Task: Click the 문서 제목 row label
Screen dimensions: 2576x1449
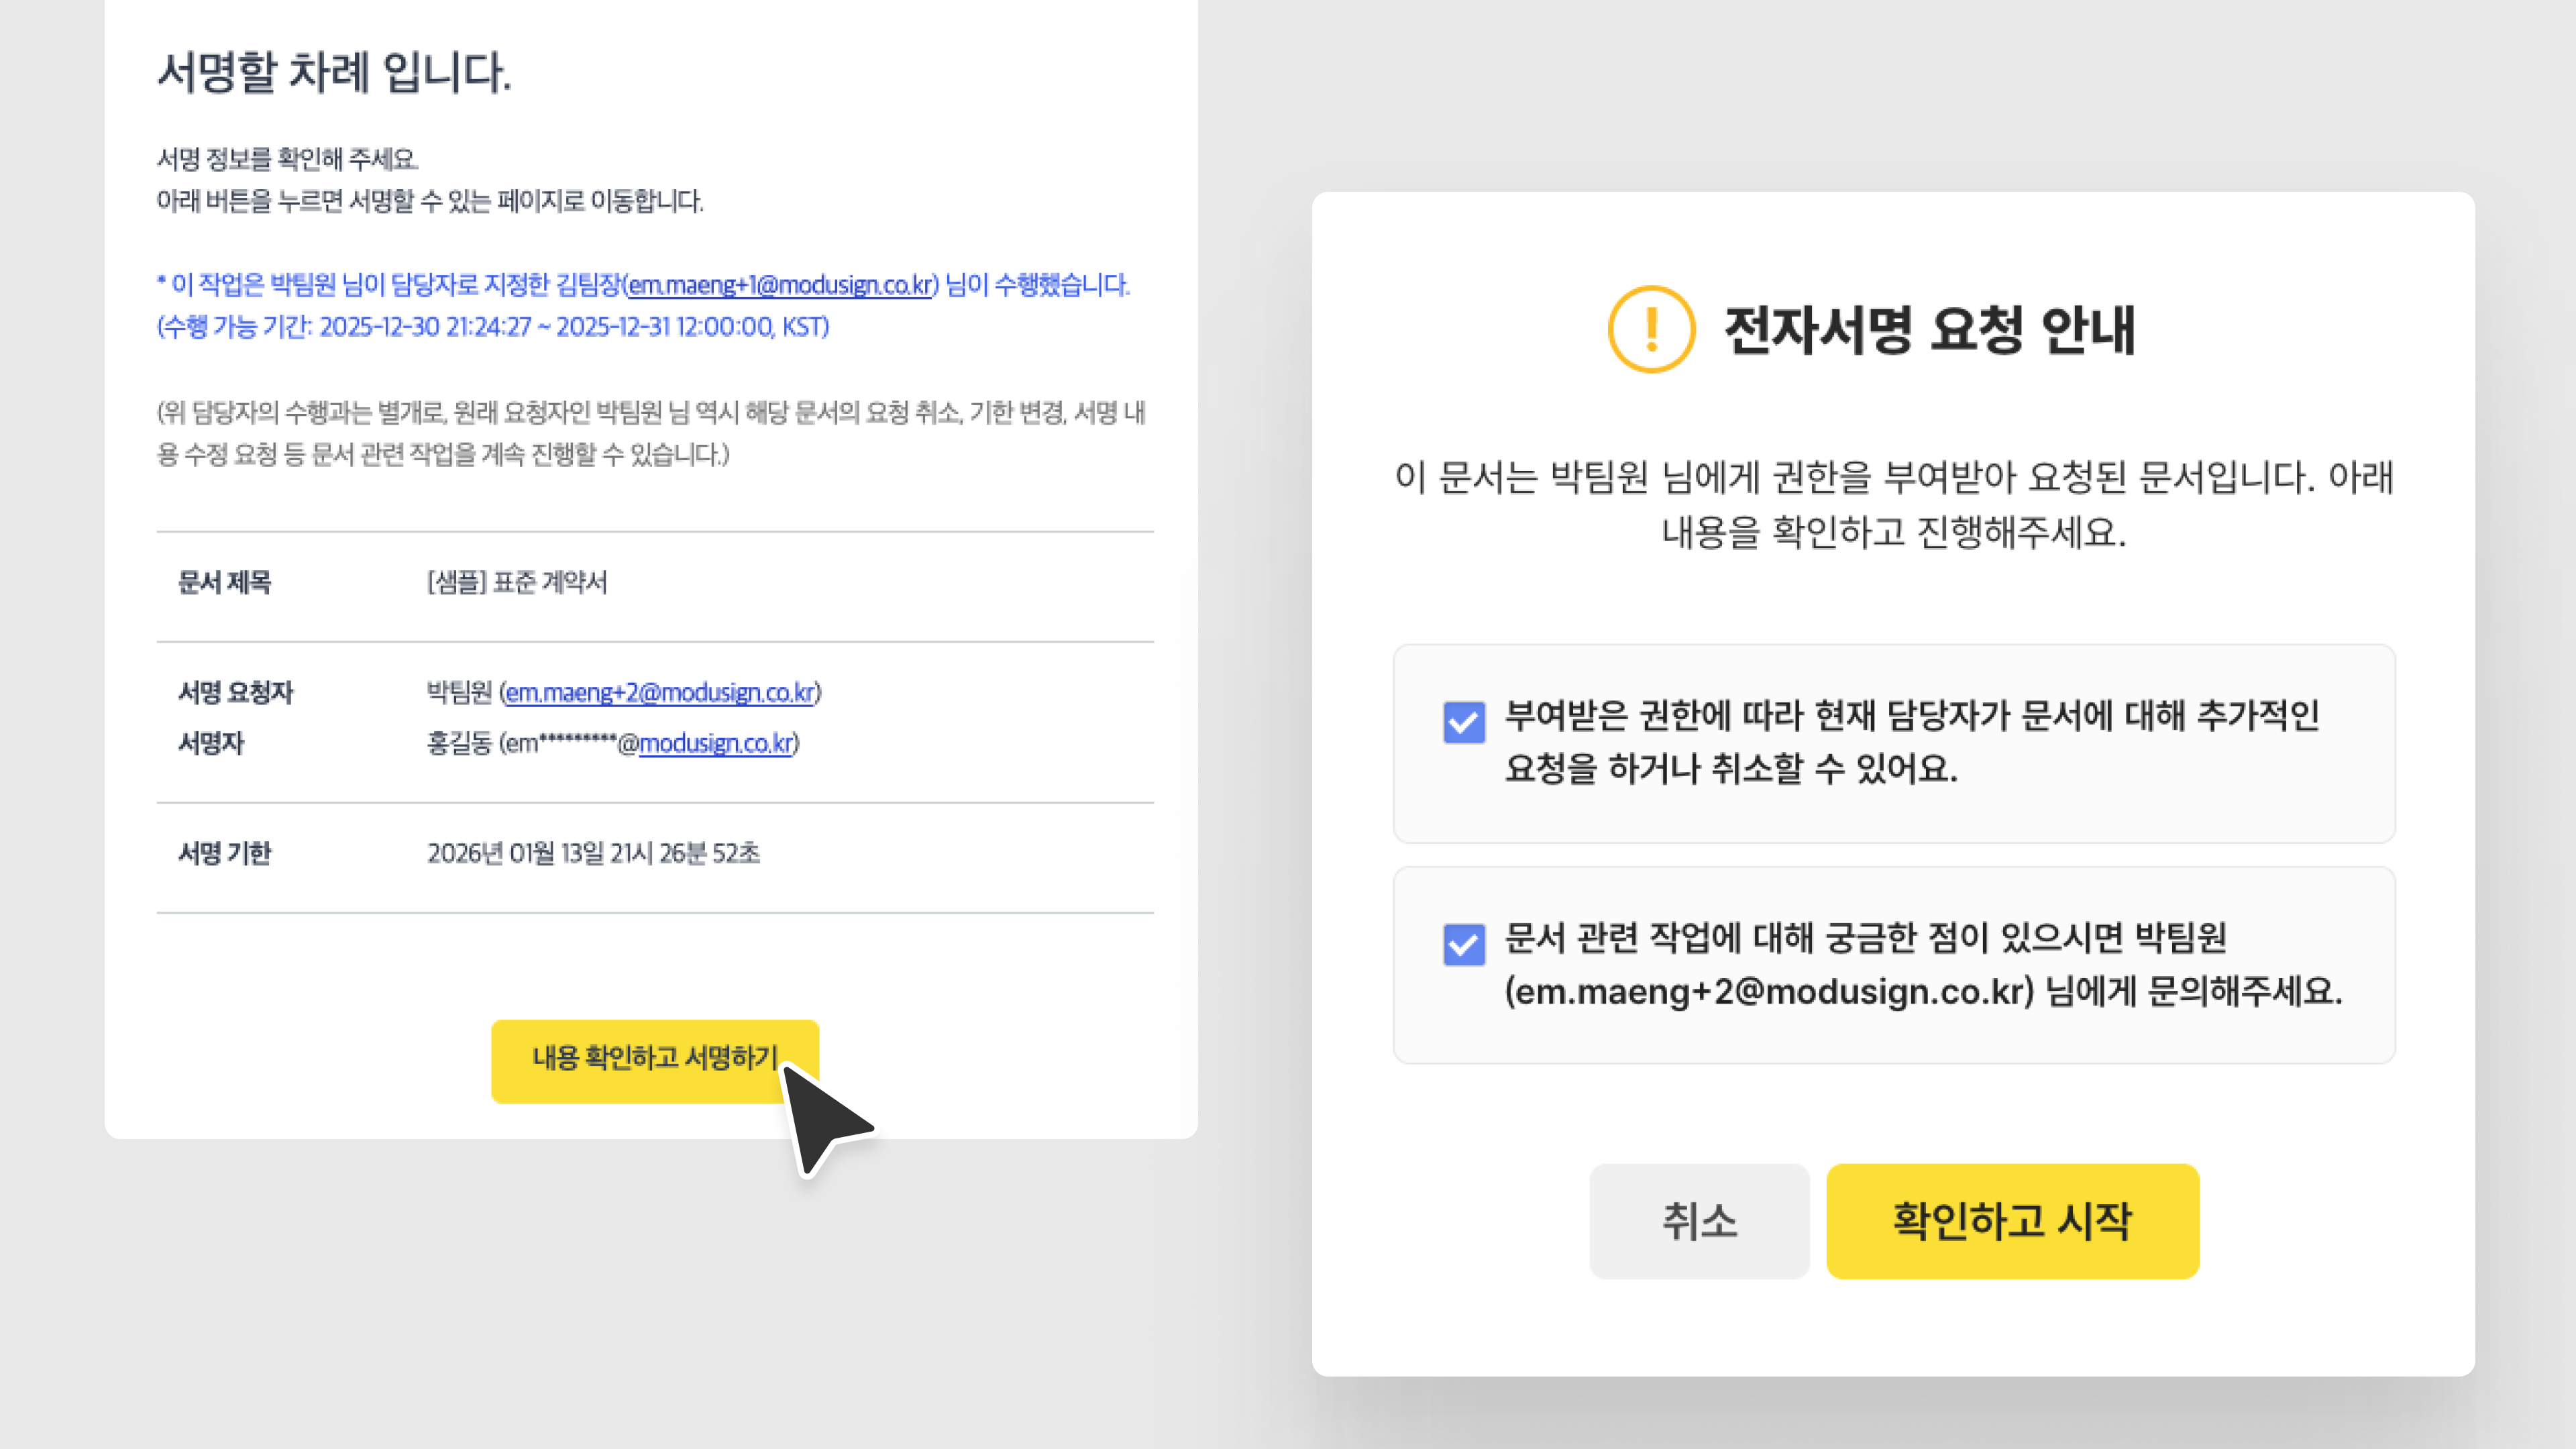Action: (224, 582)
